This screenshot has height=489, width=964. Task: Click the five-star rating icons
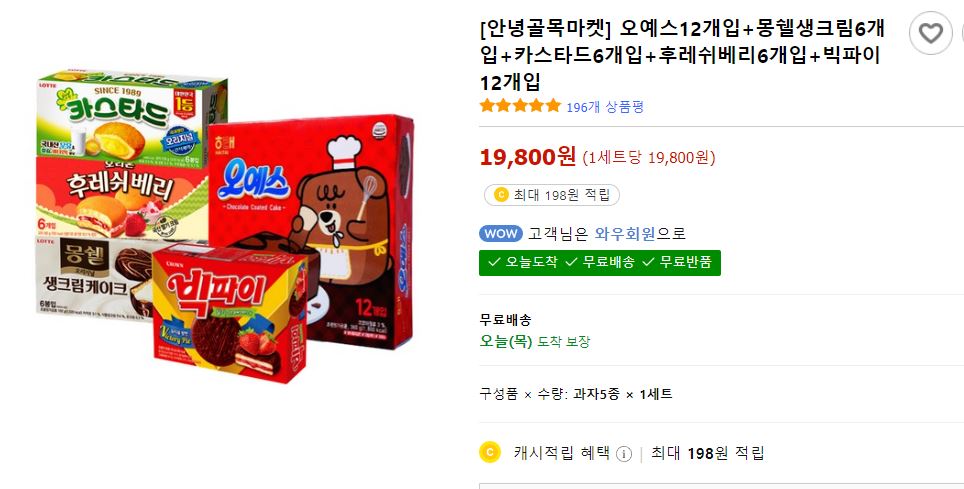pos(520,106)
